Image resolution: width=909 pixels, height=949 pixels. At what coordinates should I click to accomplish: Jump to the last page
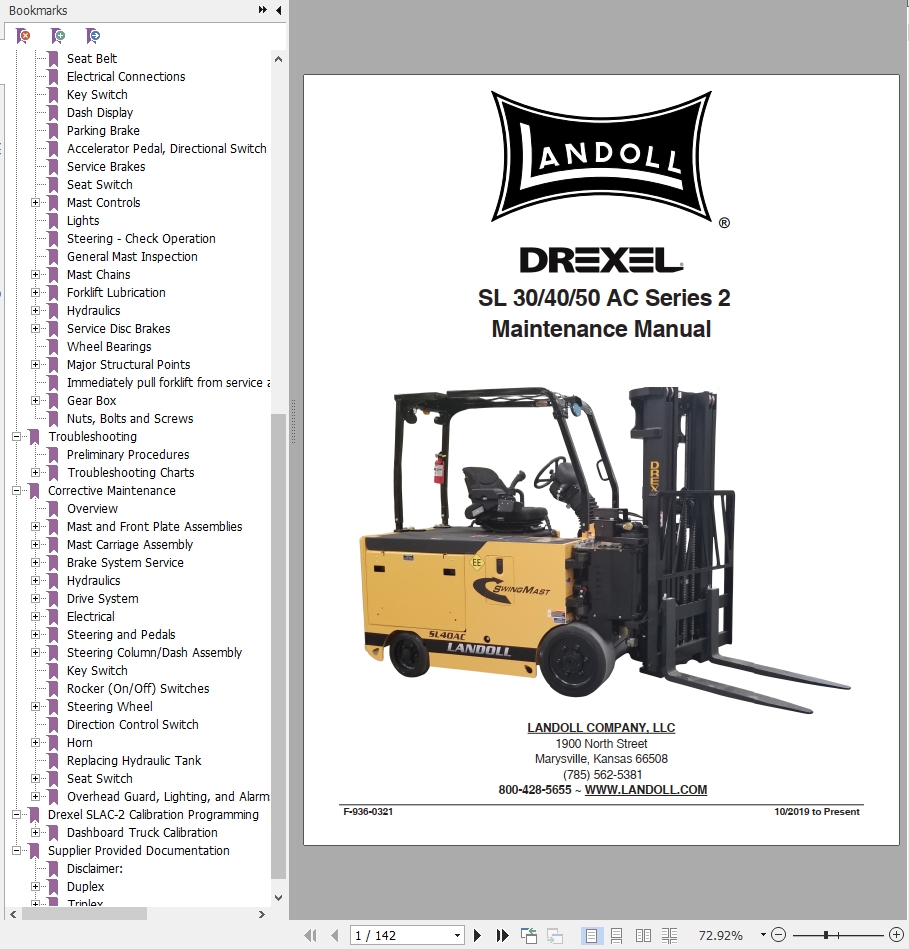[x=502, y=936]
